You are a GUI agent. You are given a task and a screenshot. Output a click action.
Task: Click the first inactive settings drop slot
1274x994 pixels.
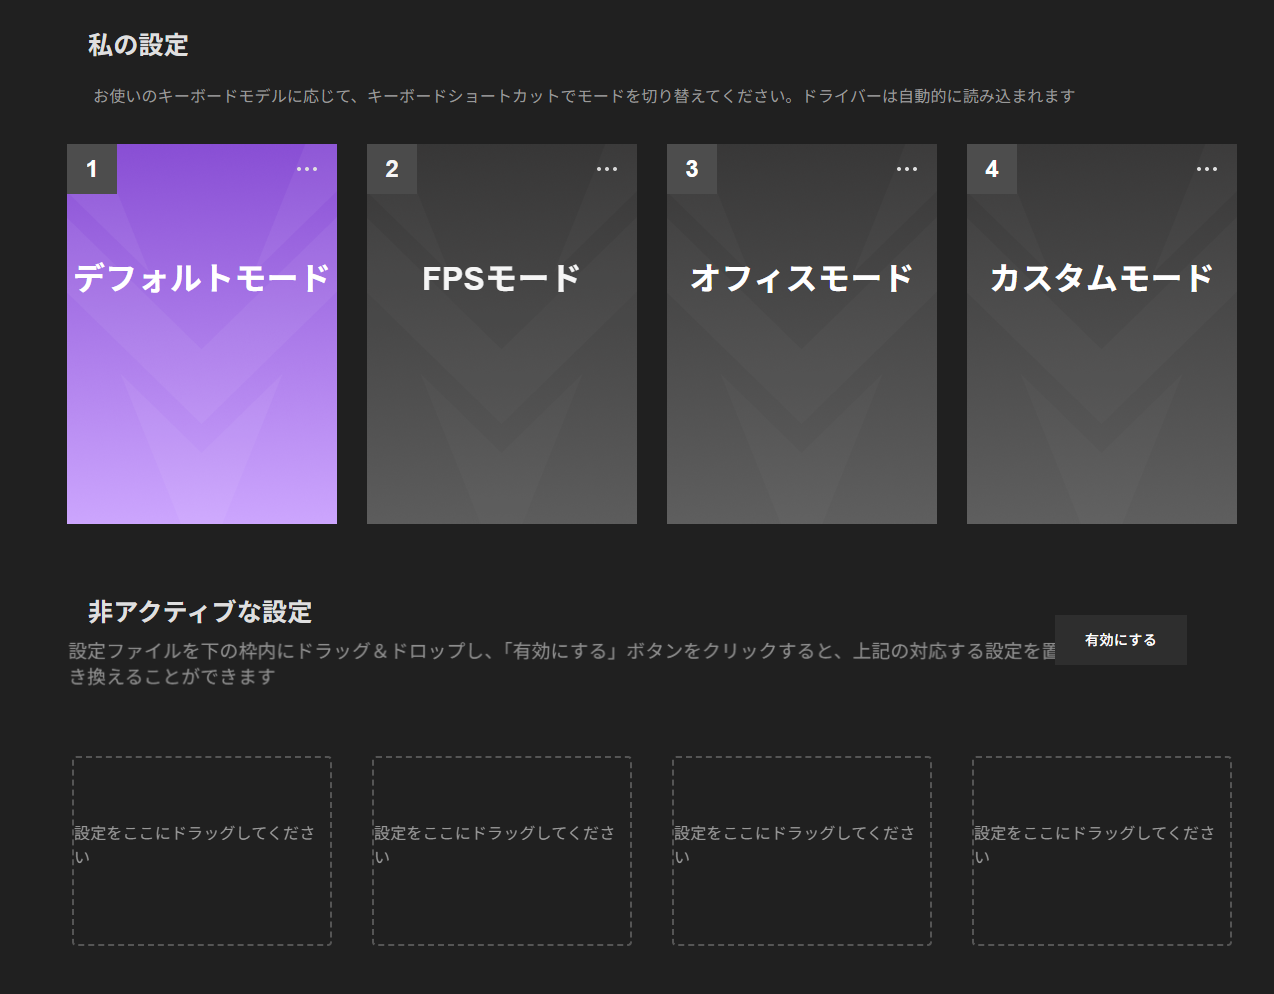tap(202, 850)
